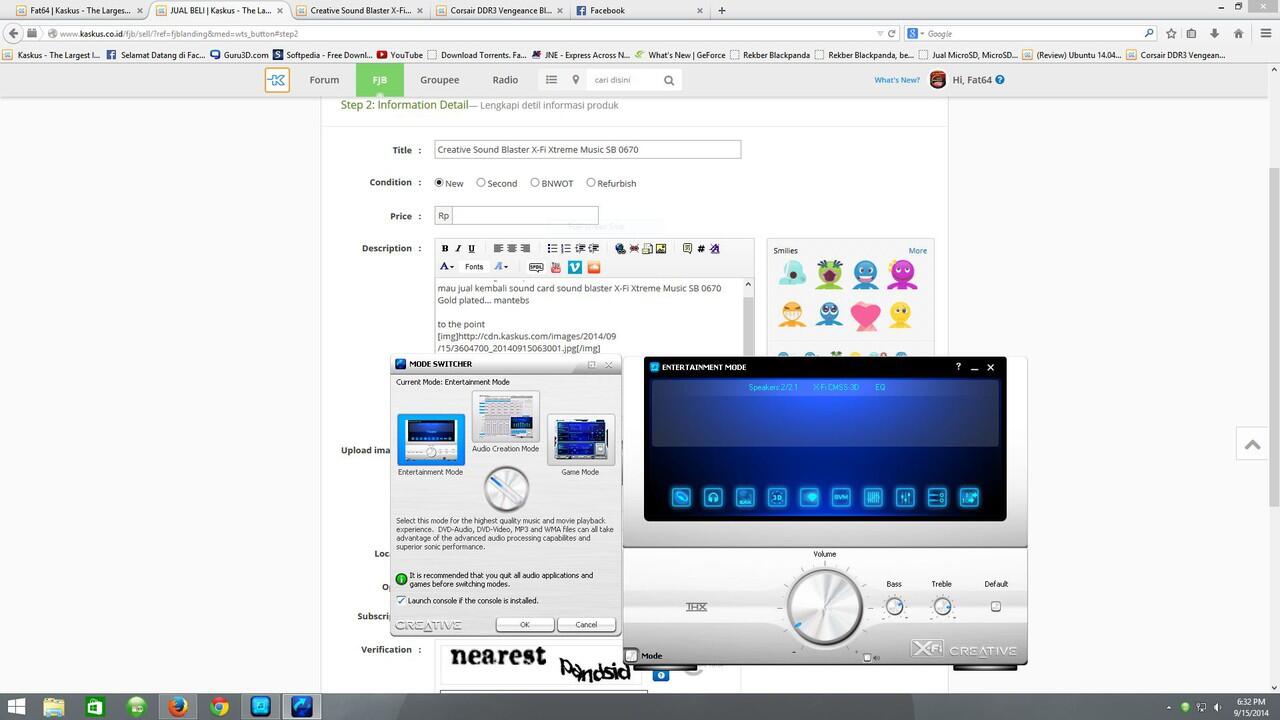1280x720 pixels.
Task: Click the Title input field
Action: pos(588,150)
